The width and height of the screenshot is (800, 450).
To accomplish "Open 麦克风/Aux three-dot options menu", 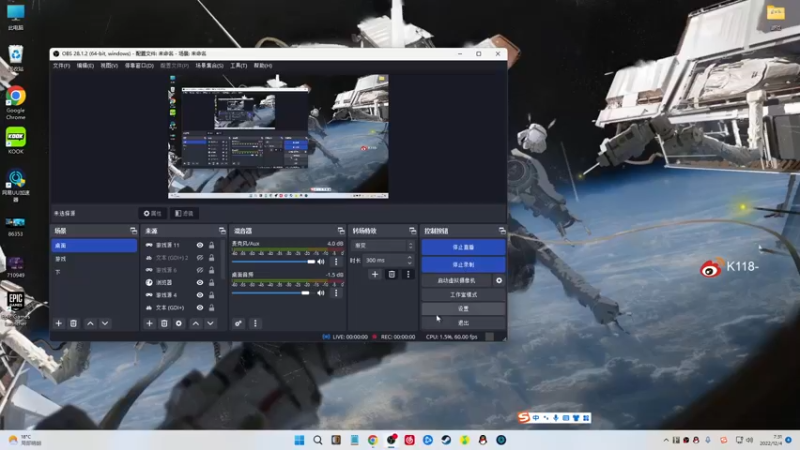I will [x=336, y=262].
